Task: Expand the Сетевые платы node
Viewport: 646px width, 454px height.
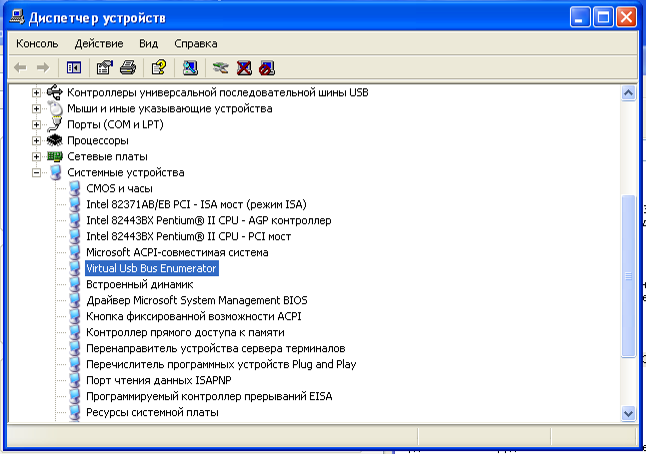Action: 36,157
